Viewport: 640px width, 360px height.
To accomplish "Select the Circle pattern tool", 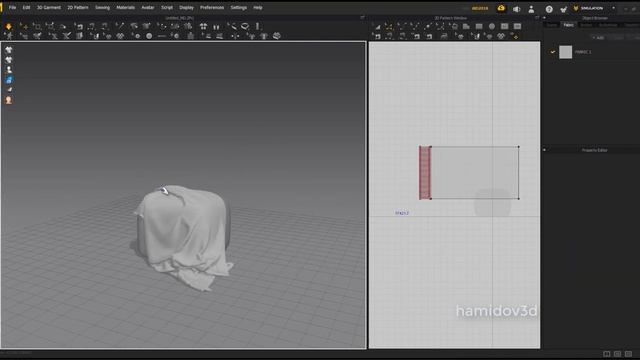I will 492,27.
